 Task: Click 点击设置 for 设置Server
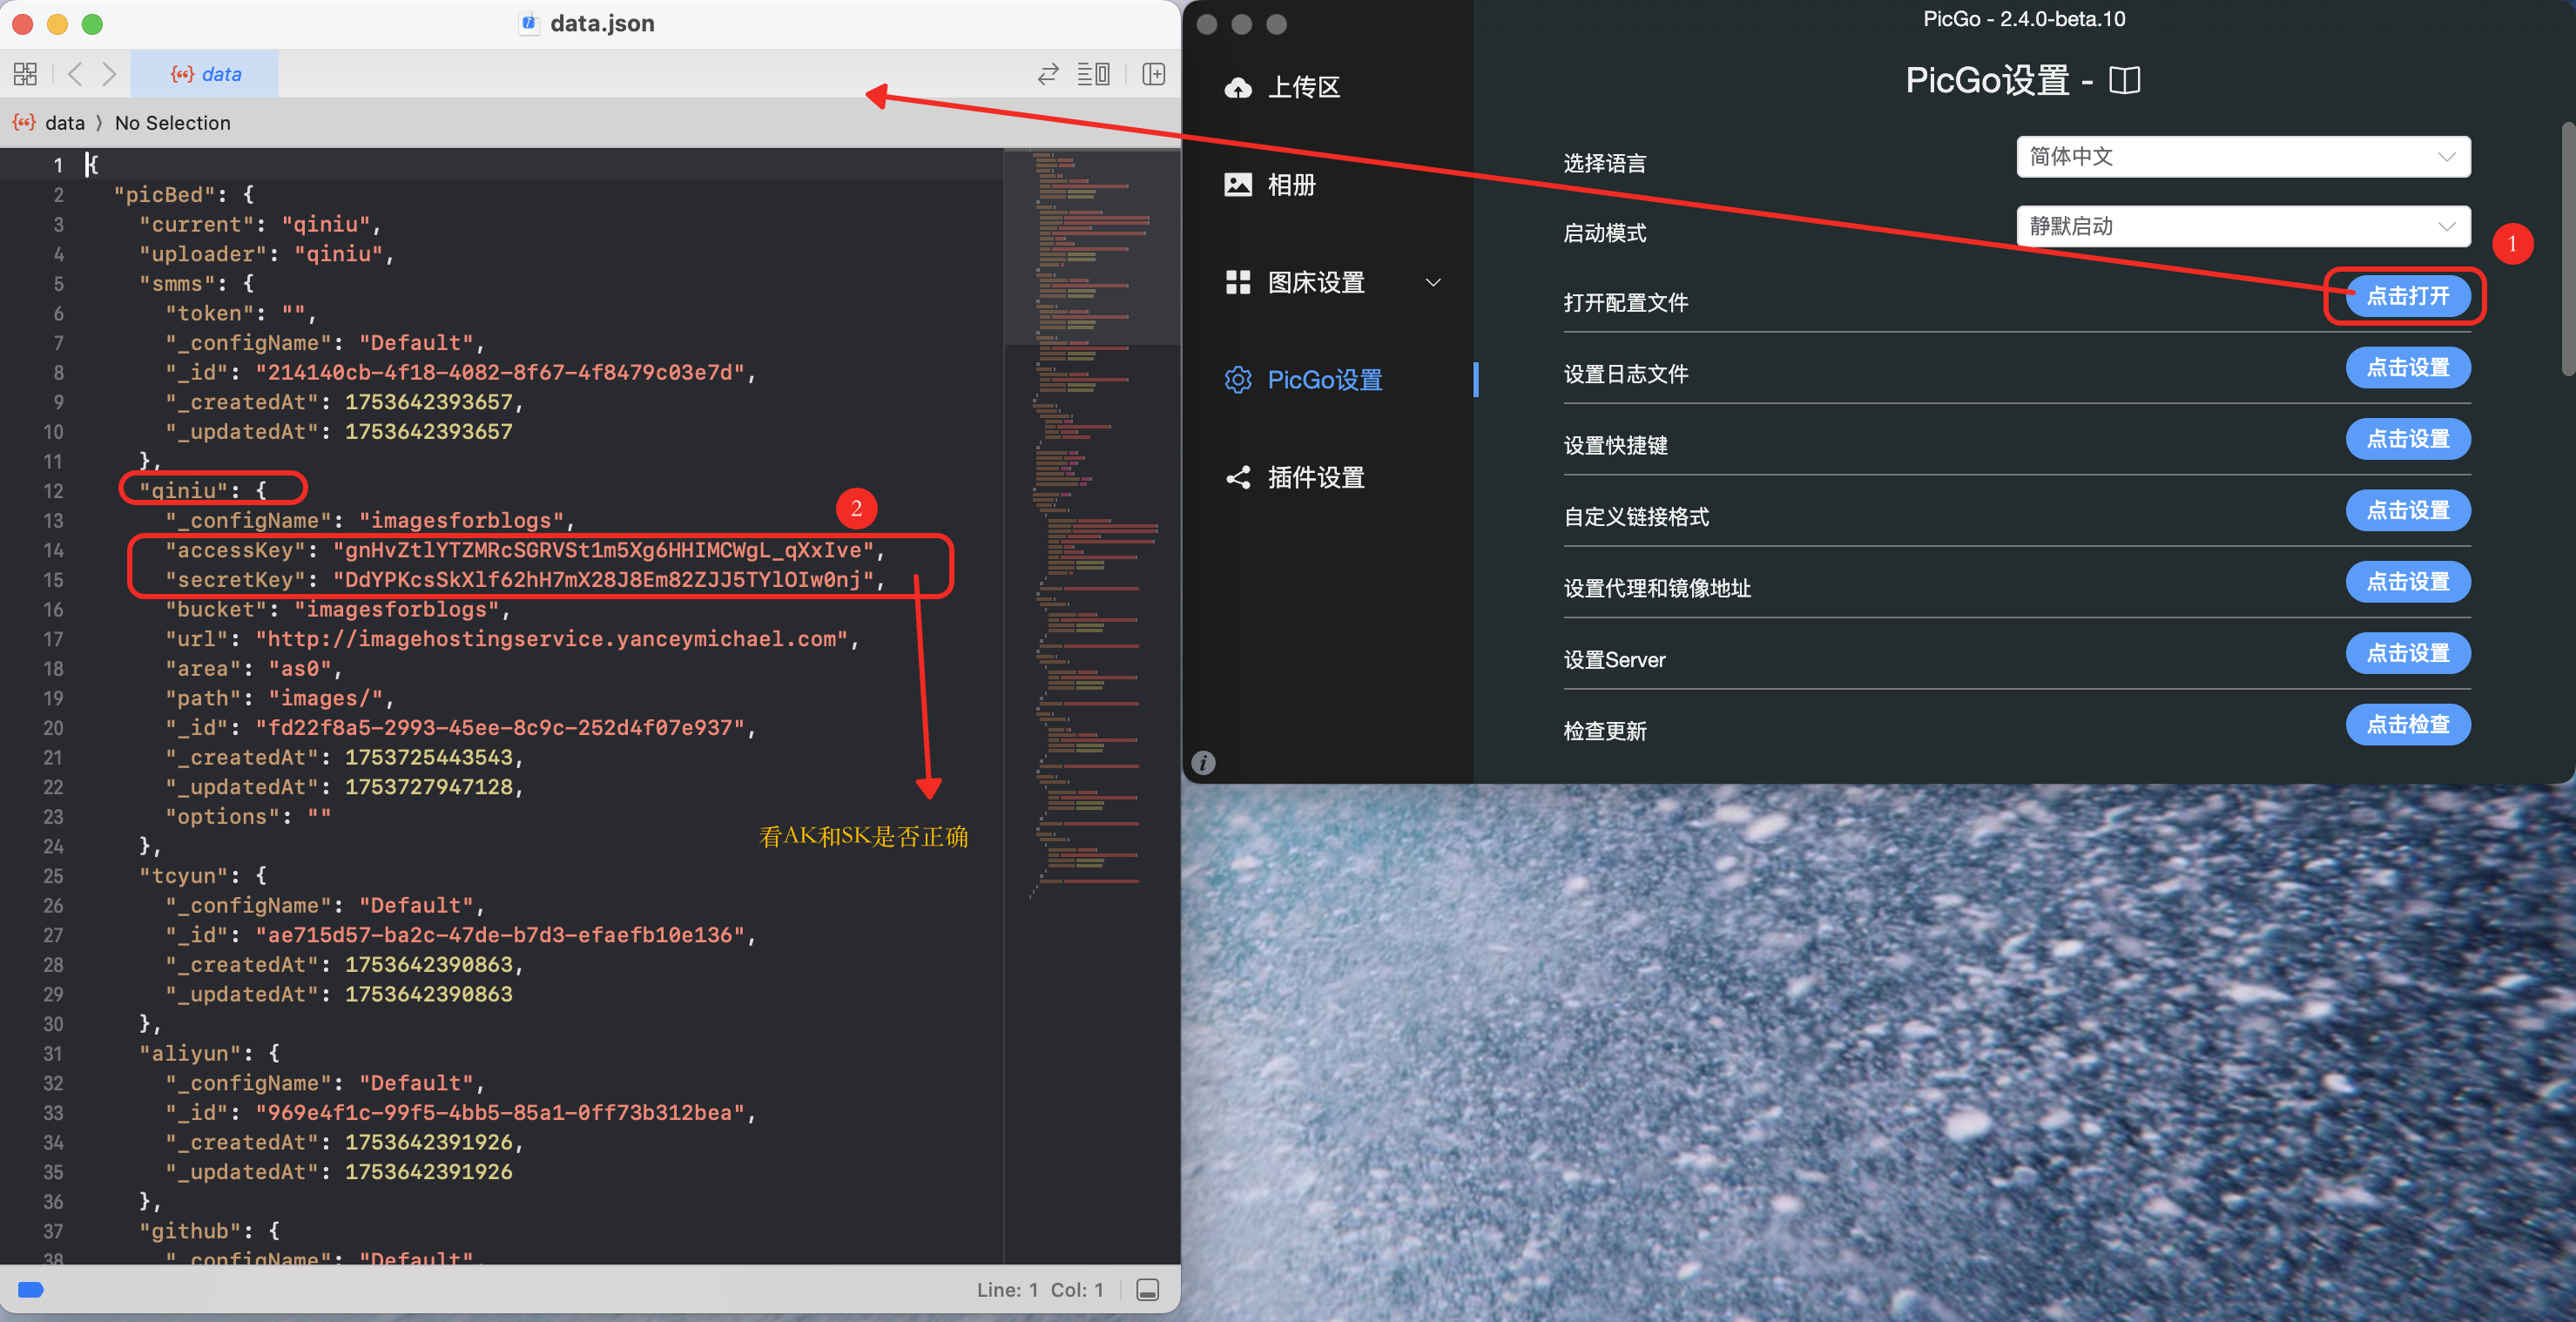(x=2407, y=653)
